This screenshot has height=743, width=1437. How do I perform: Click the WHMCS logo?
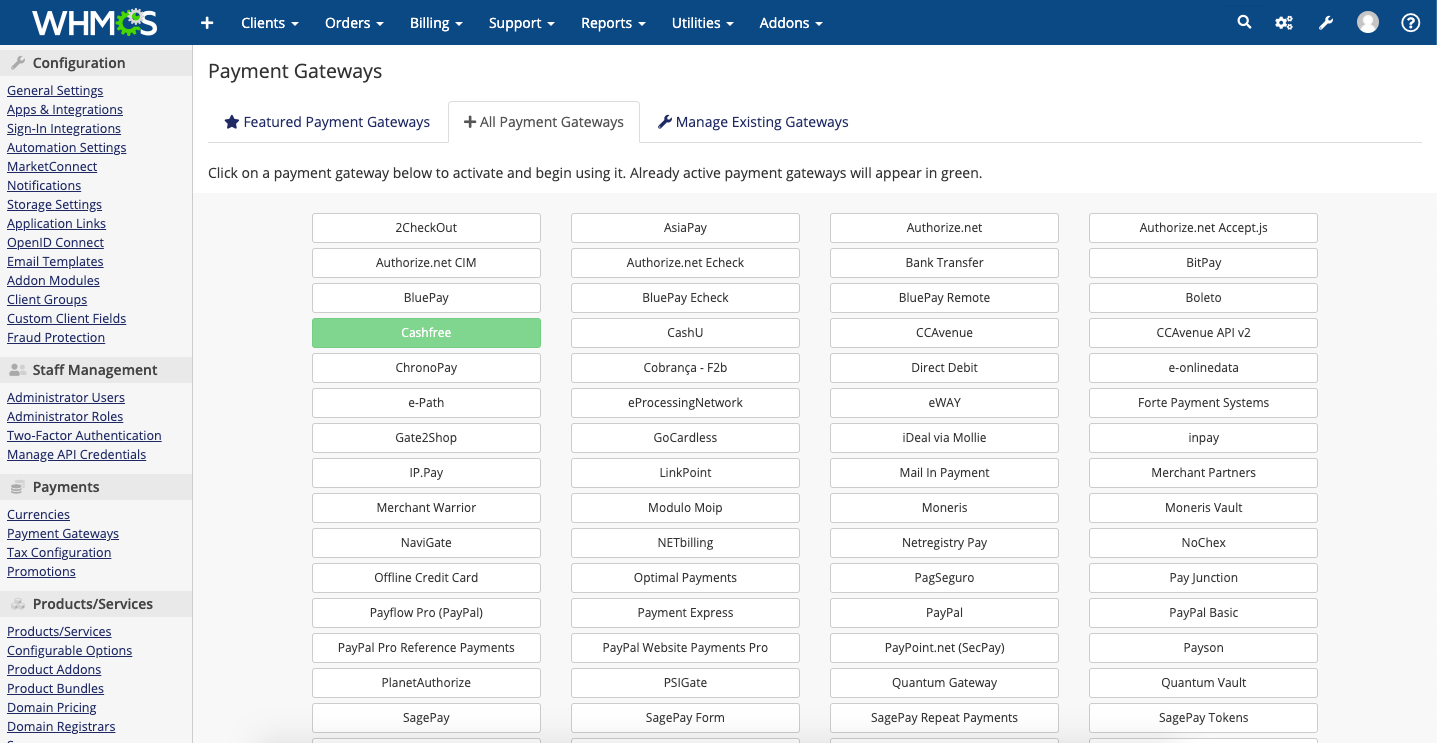pyautogui.click(x=96, y=22)
